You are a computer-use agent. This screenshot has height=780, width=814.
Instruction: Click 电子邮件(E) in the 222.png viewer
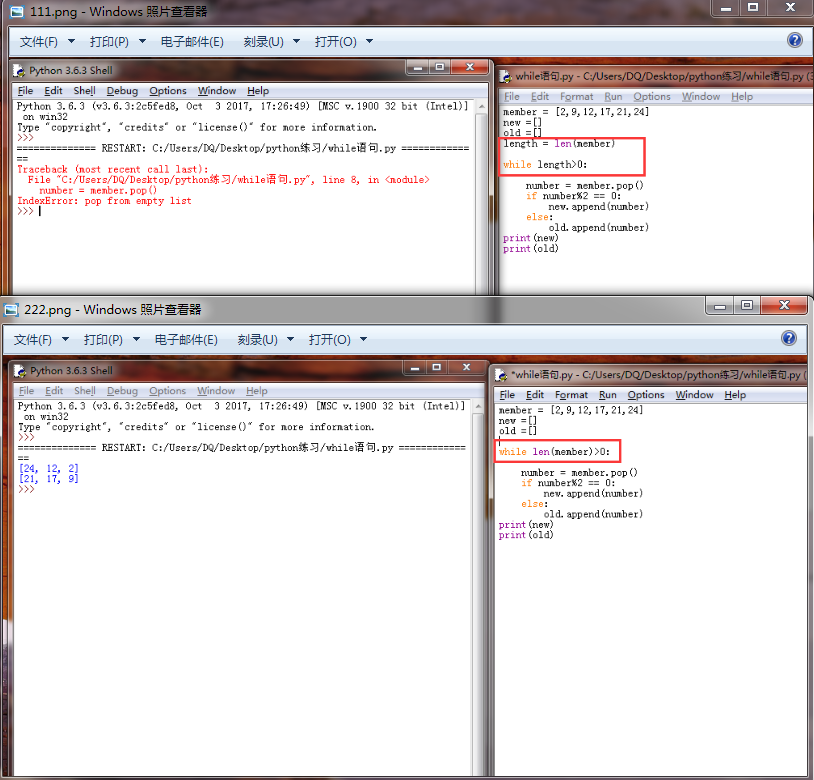186,340
